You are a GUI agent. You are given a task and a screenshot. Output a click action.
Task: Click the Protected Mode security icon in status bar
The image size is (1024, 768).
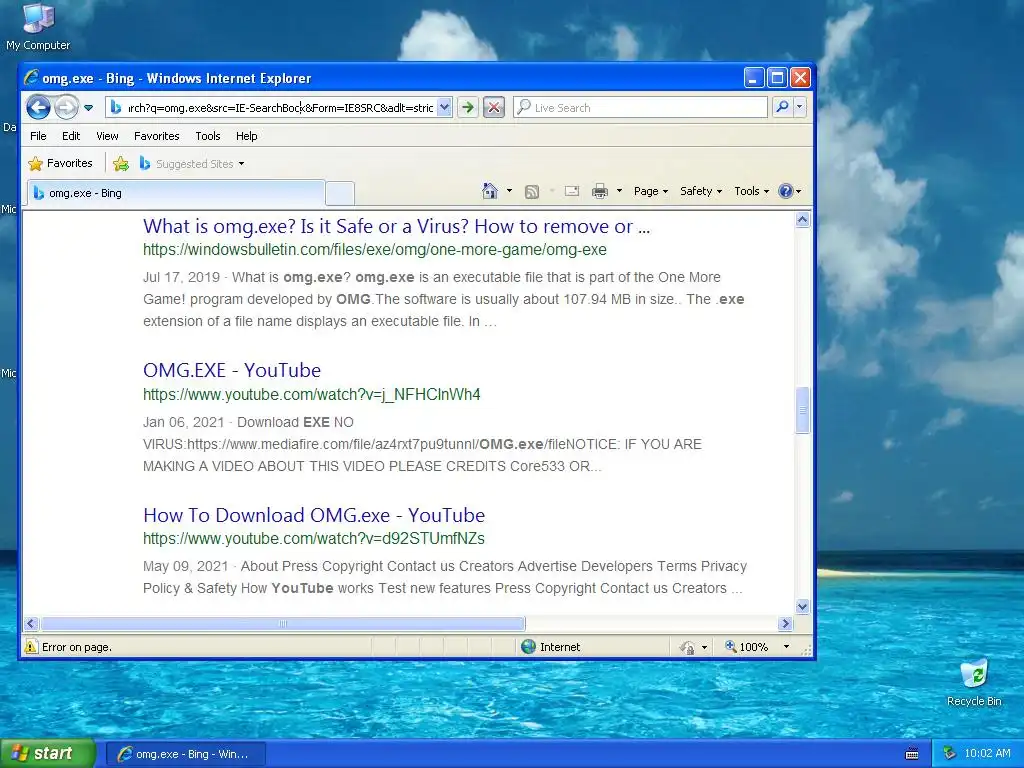click(x=686, y=647)
